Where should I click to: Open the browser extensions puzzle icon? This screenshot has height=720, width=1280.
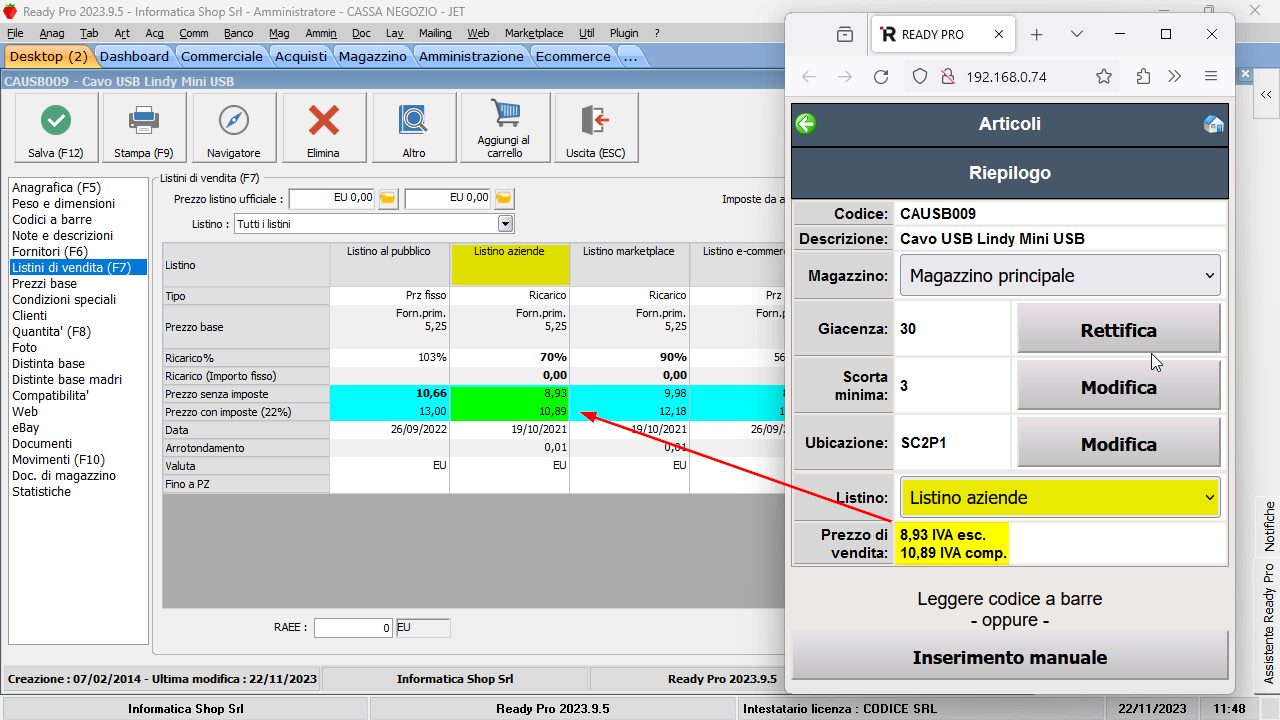[1143, 77]
